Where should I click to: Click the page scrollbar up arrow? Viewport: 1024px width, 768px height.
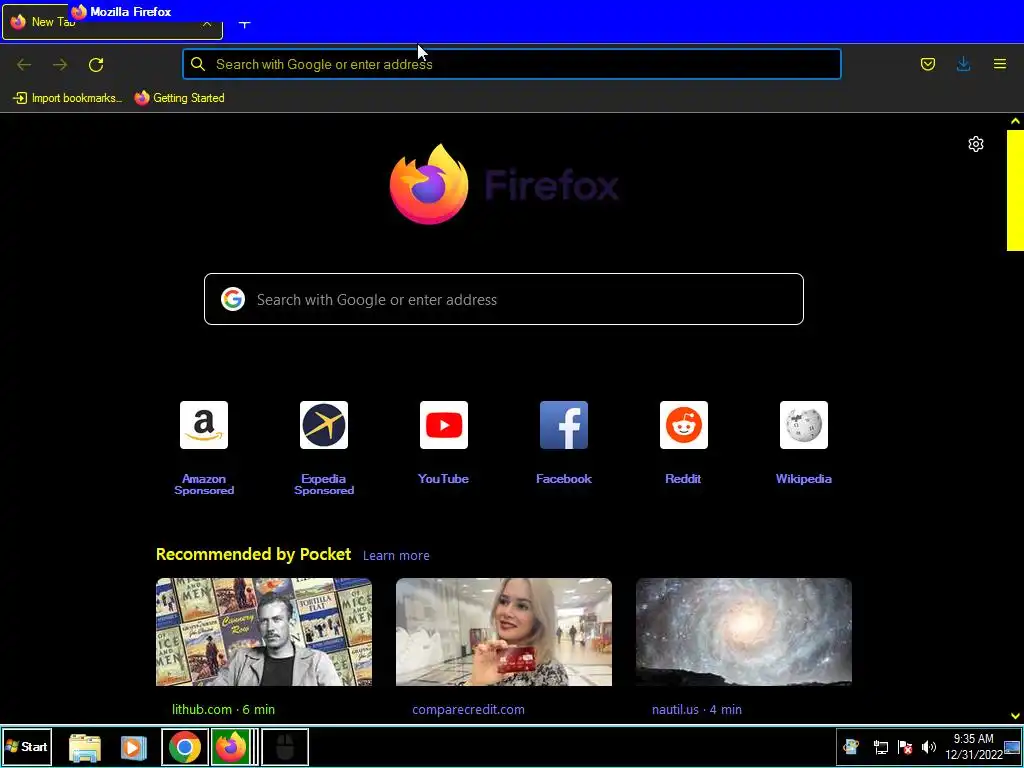[1015, 121]
